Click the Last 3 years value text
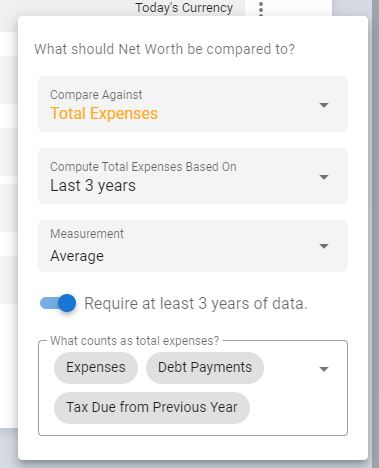This screenshot has width=379, height=468. point(93,185)
